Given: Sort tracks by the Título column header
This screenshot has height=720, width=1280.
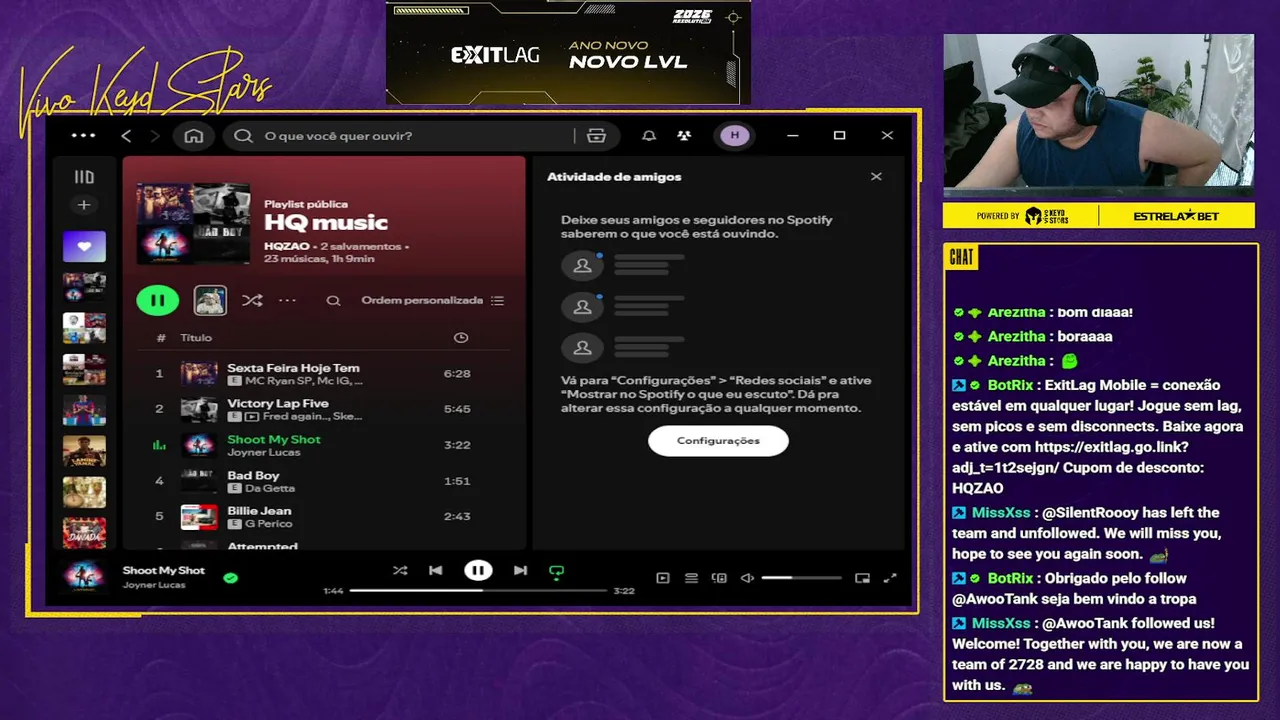Looking at the screenshot, I should [196, 338].
